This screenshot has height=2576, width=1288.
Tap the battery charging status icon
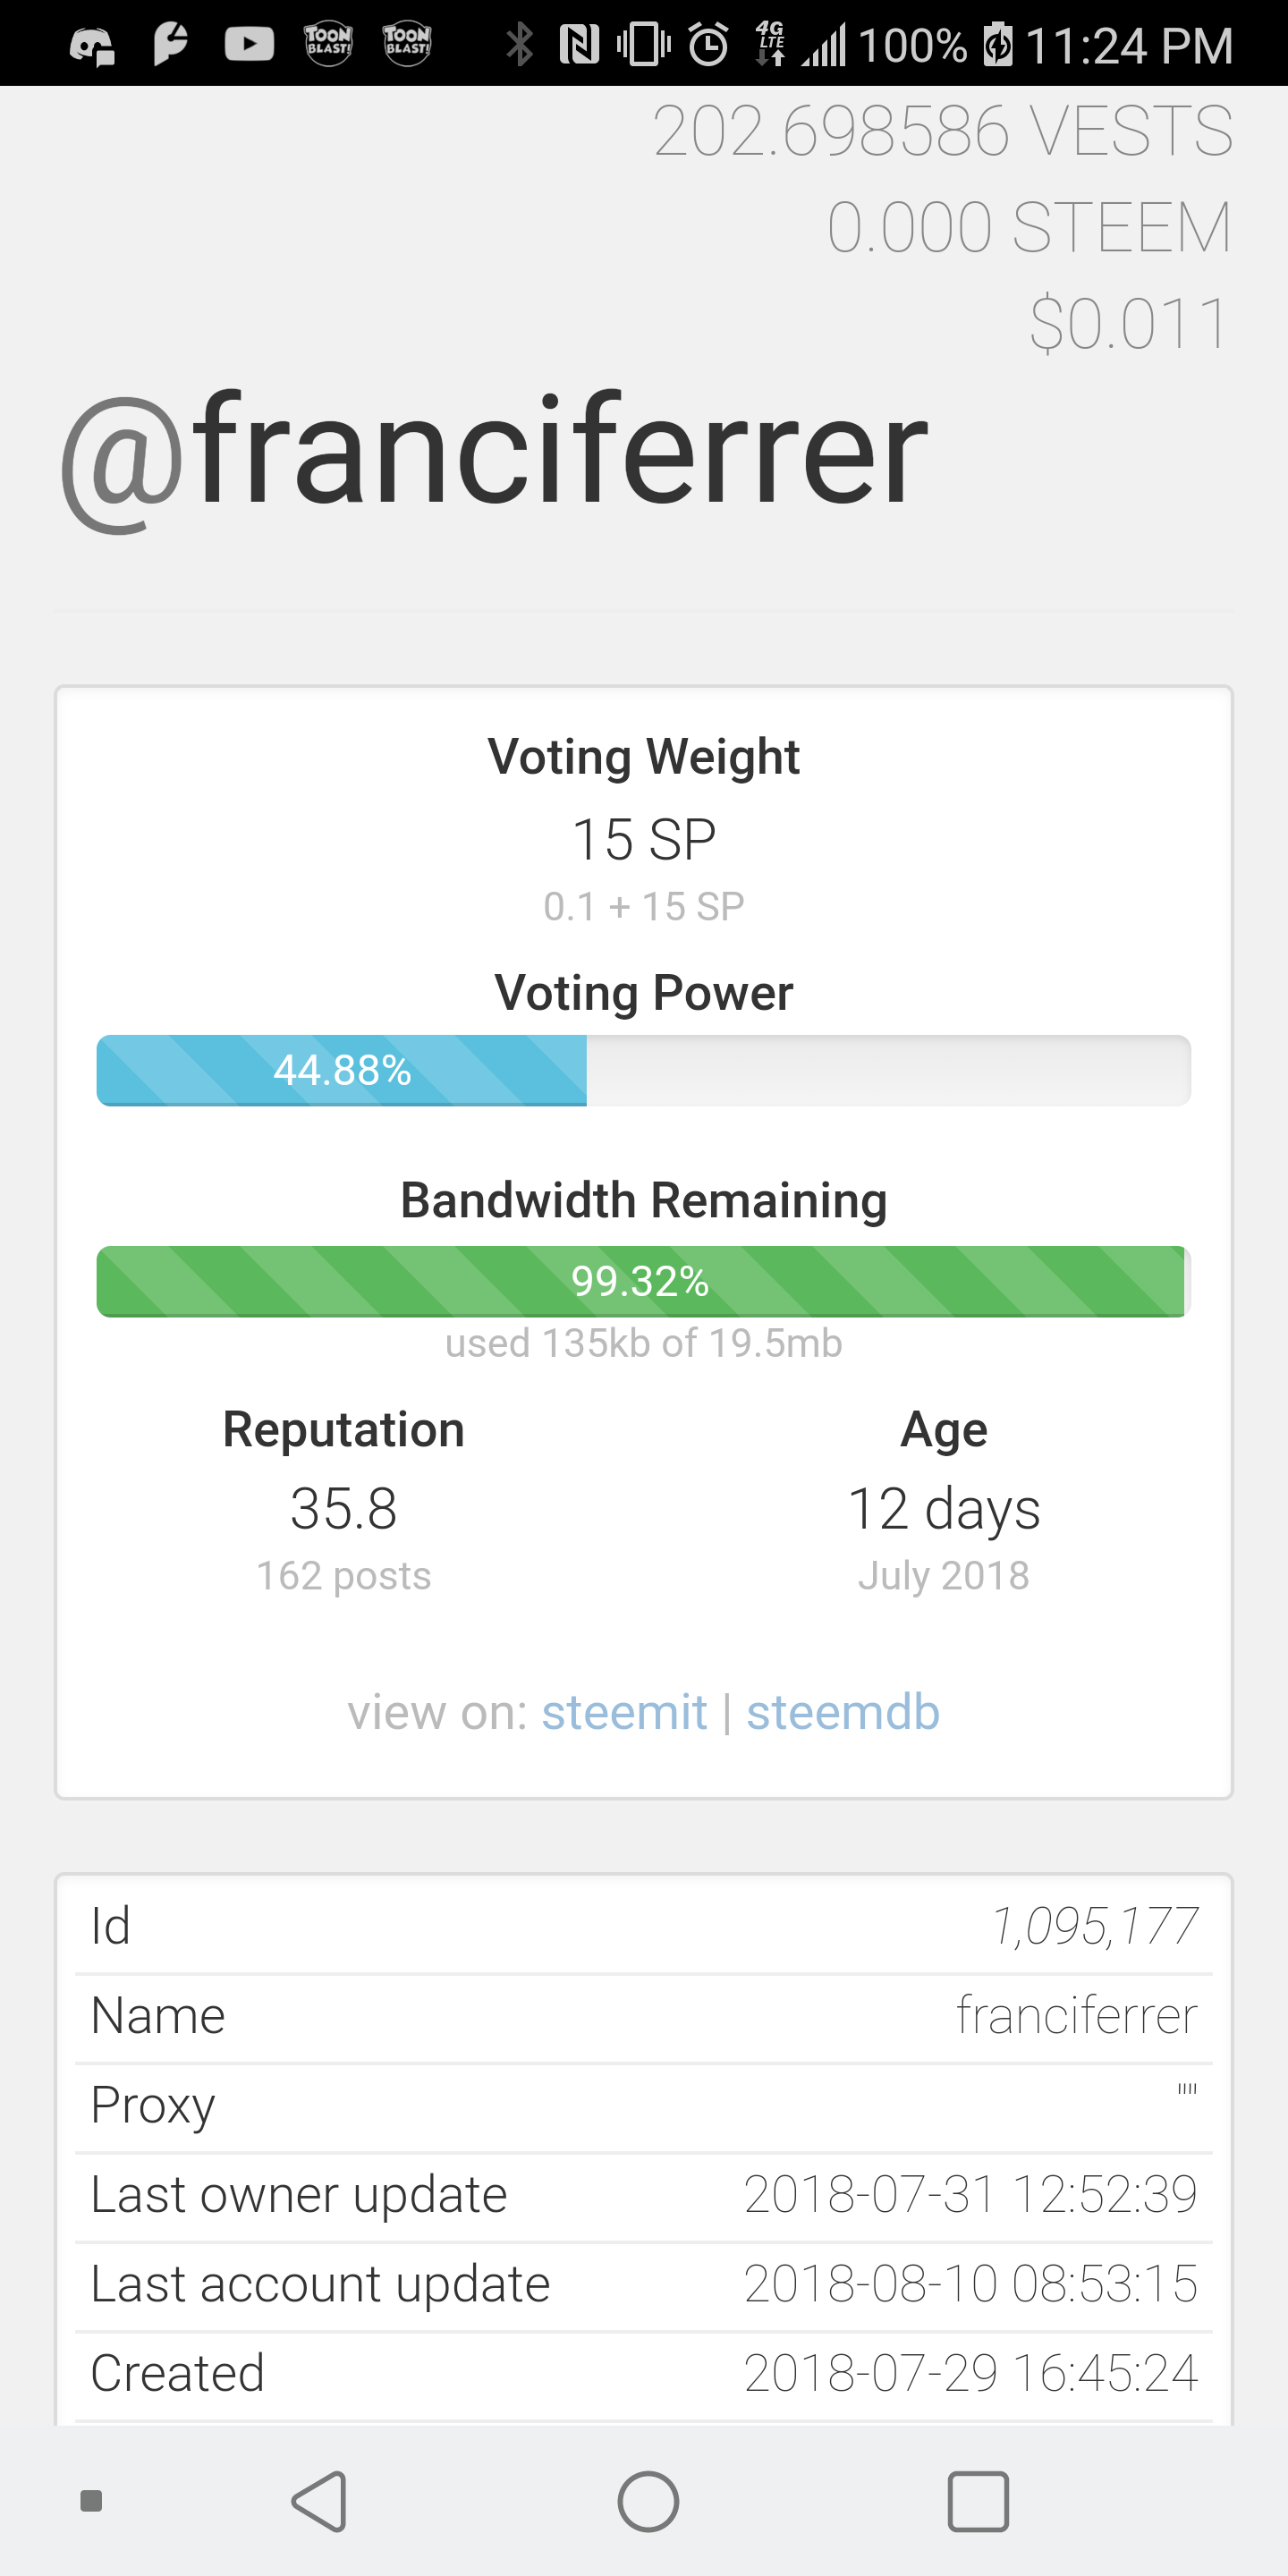click(x=997, y=45)
